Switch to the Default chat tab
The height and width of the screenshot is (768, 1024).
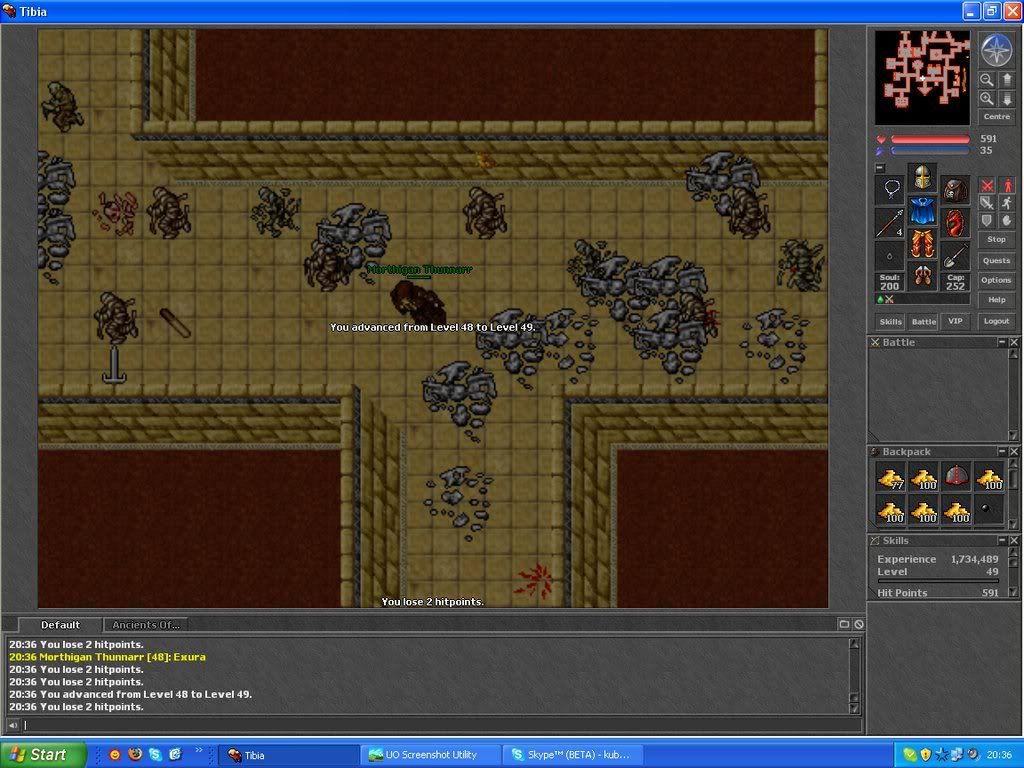pyautogui.click(x=60, y=625)
